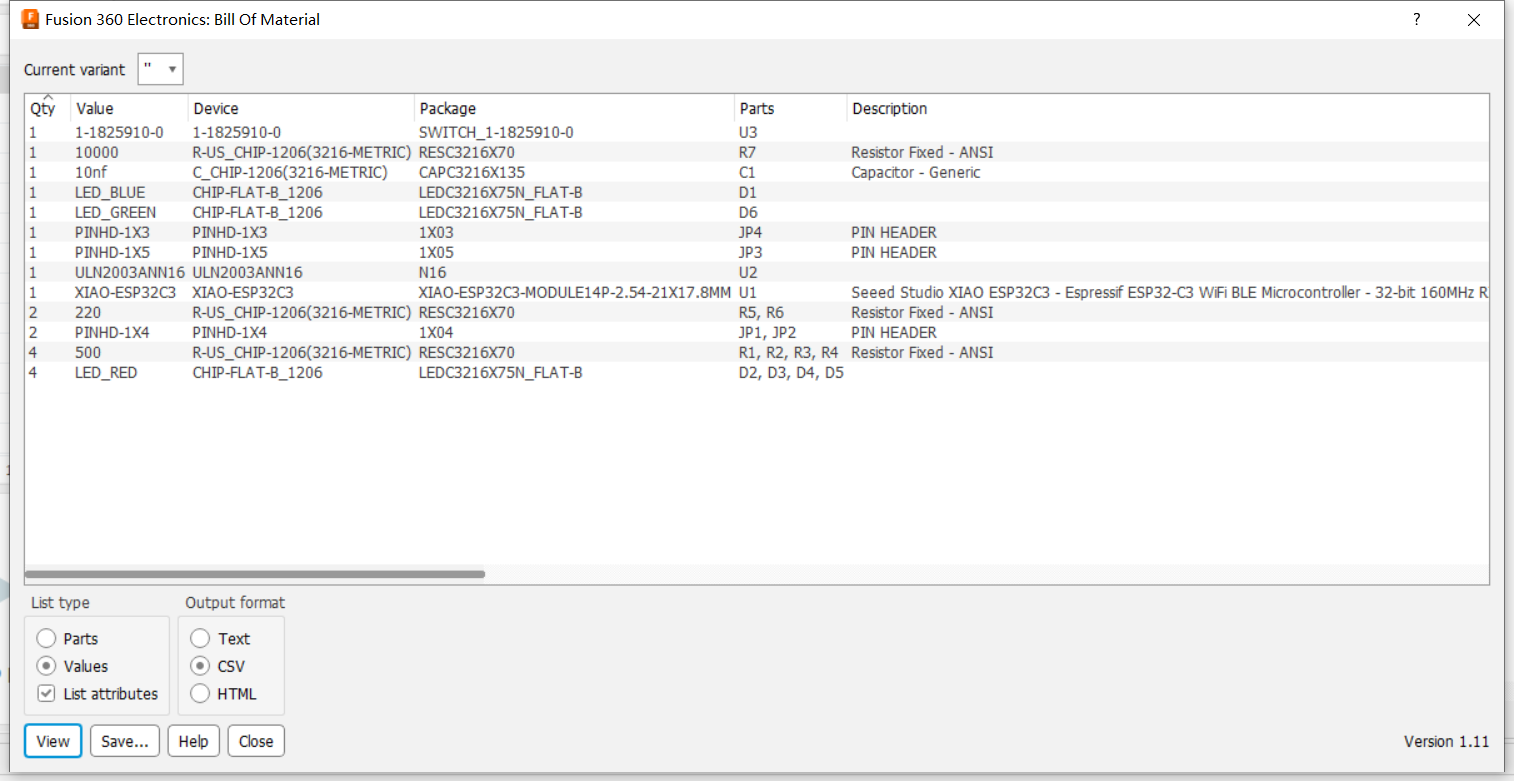Open the Current variant dropdown
1514x781 pixels.
[161, 69]
